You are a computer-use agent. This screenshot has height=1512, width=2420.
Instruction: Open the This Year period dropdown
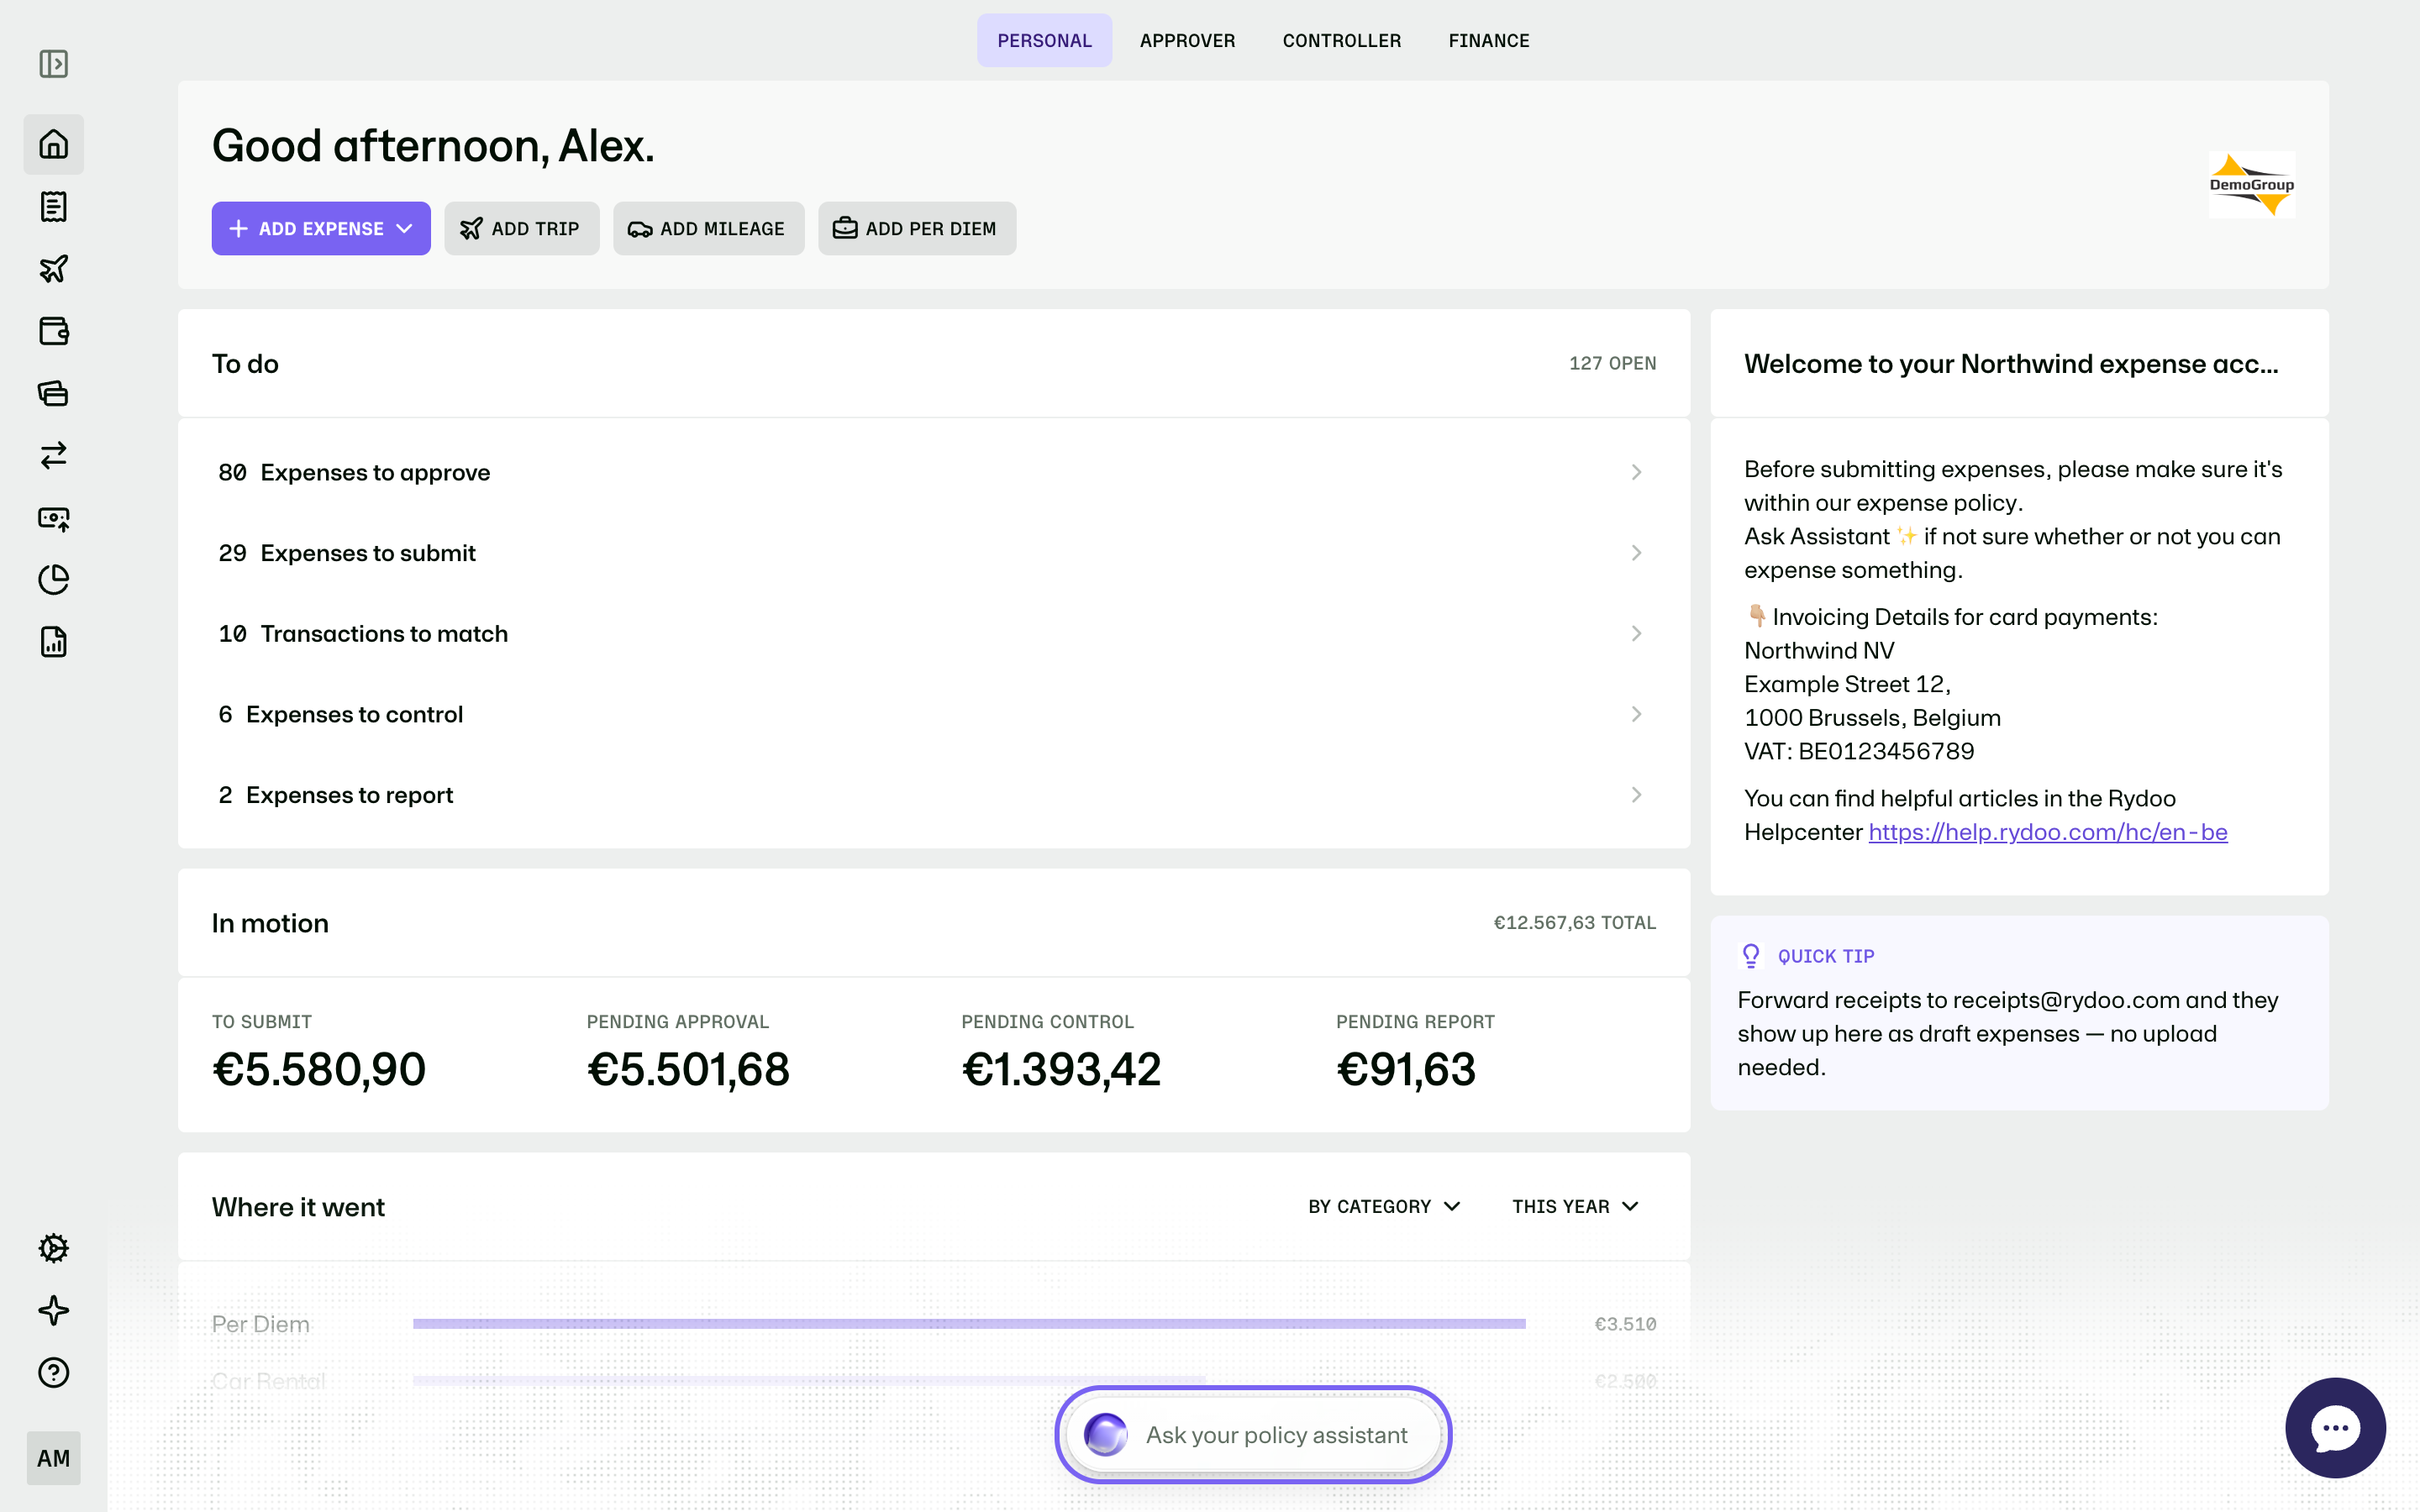point(1575,1207)
